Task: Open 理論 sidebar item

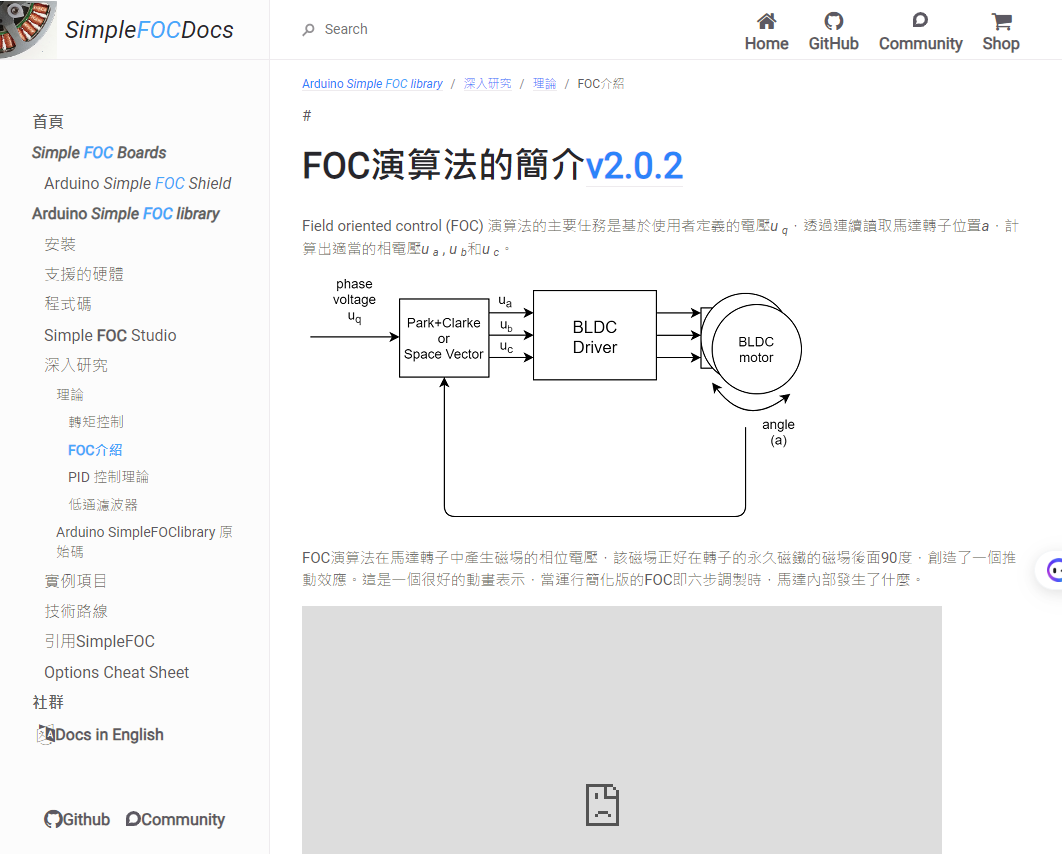Action: pos(70,395)
